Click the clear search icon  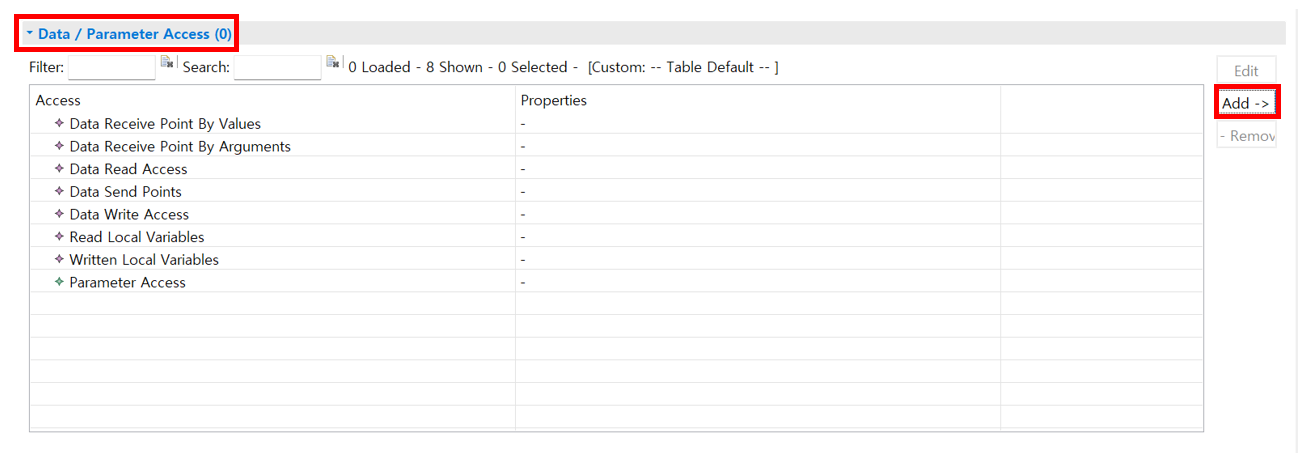[333, 63]
